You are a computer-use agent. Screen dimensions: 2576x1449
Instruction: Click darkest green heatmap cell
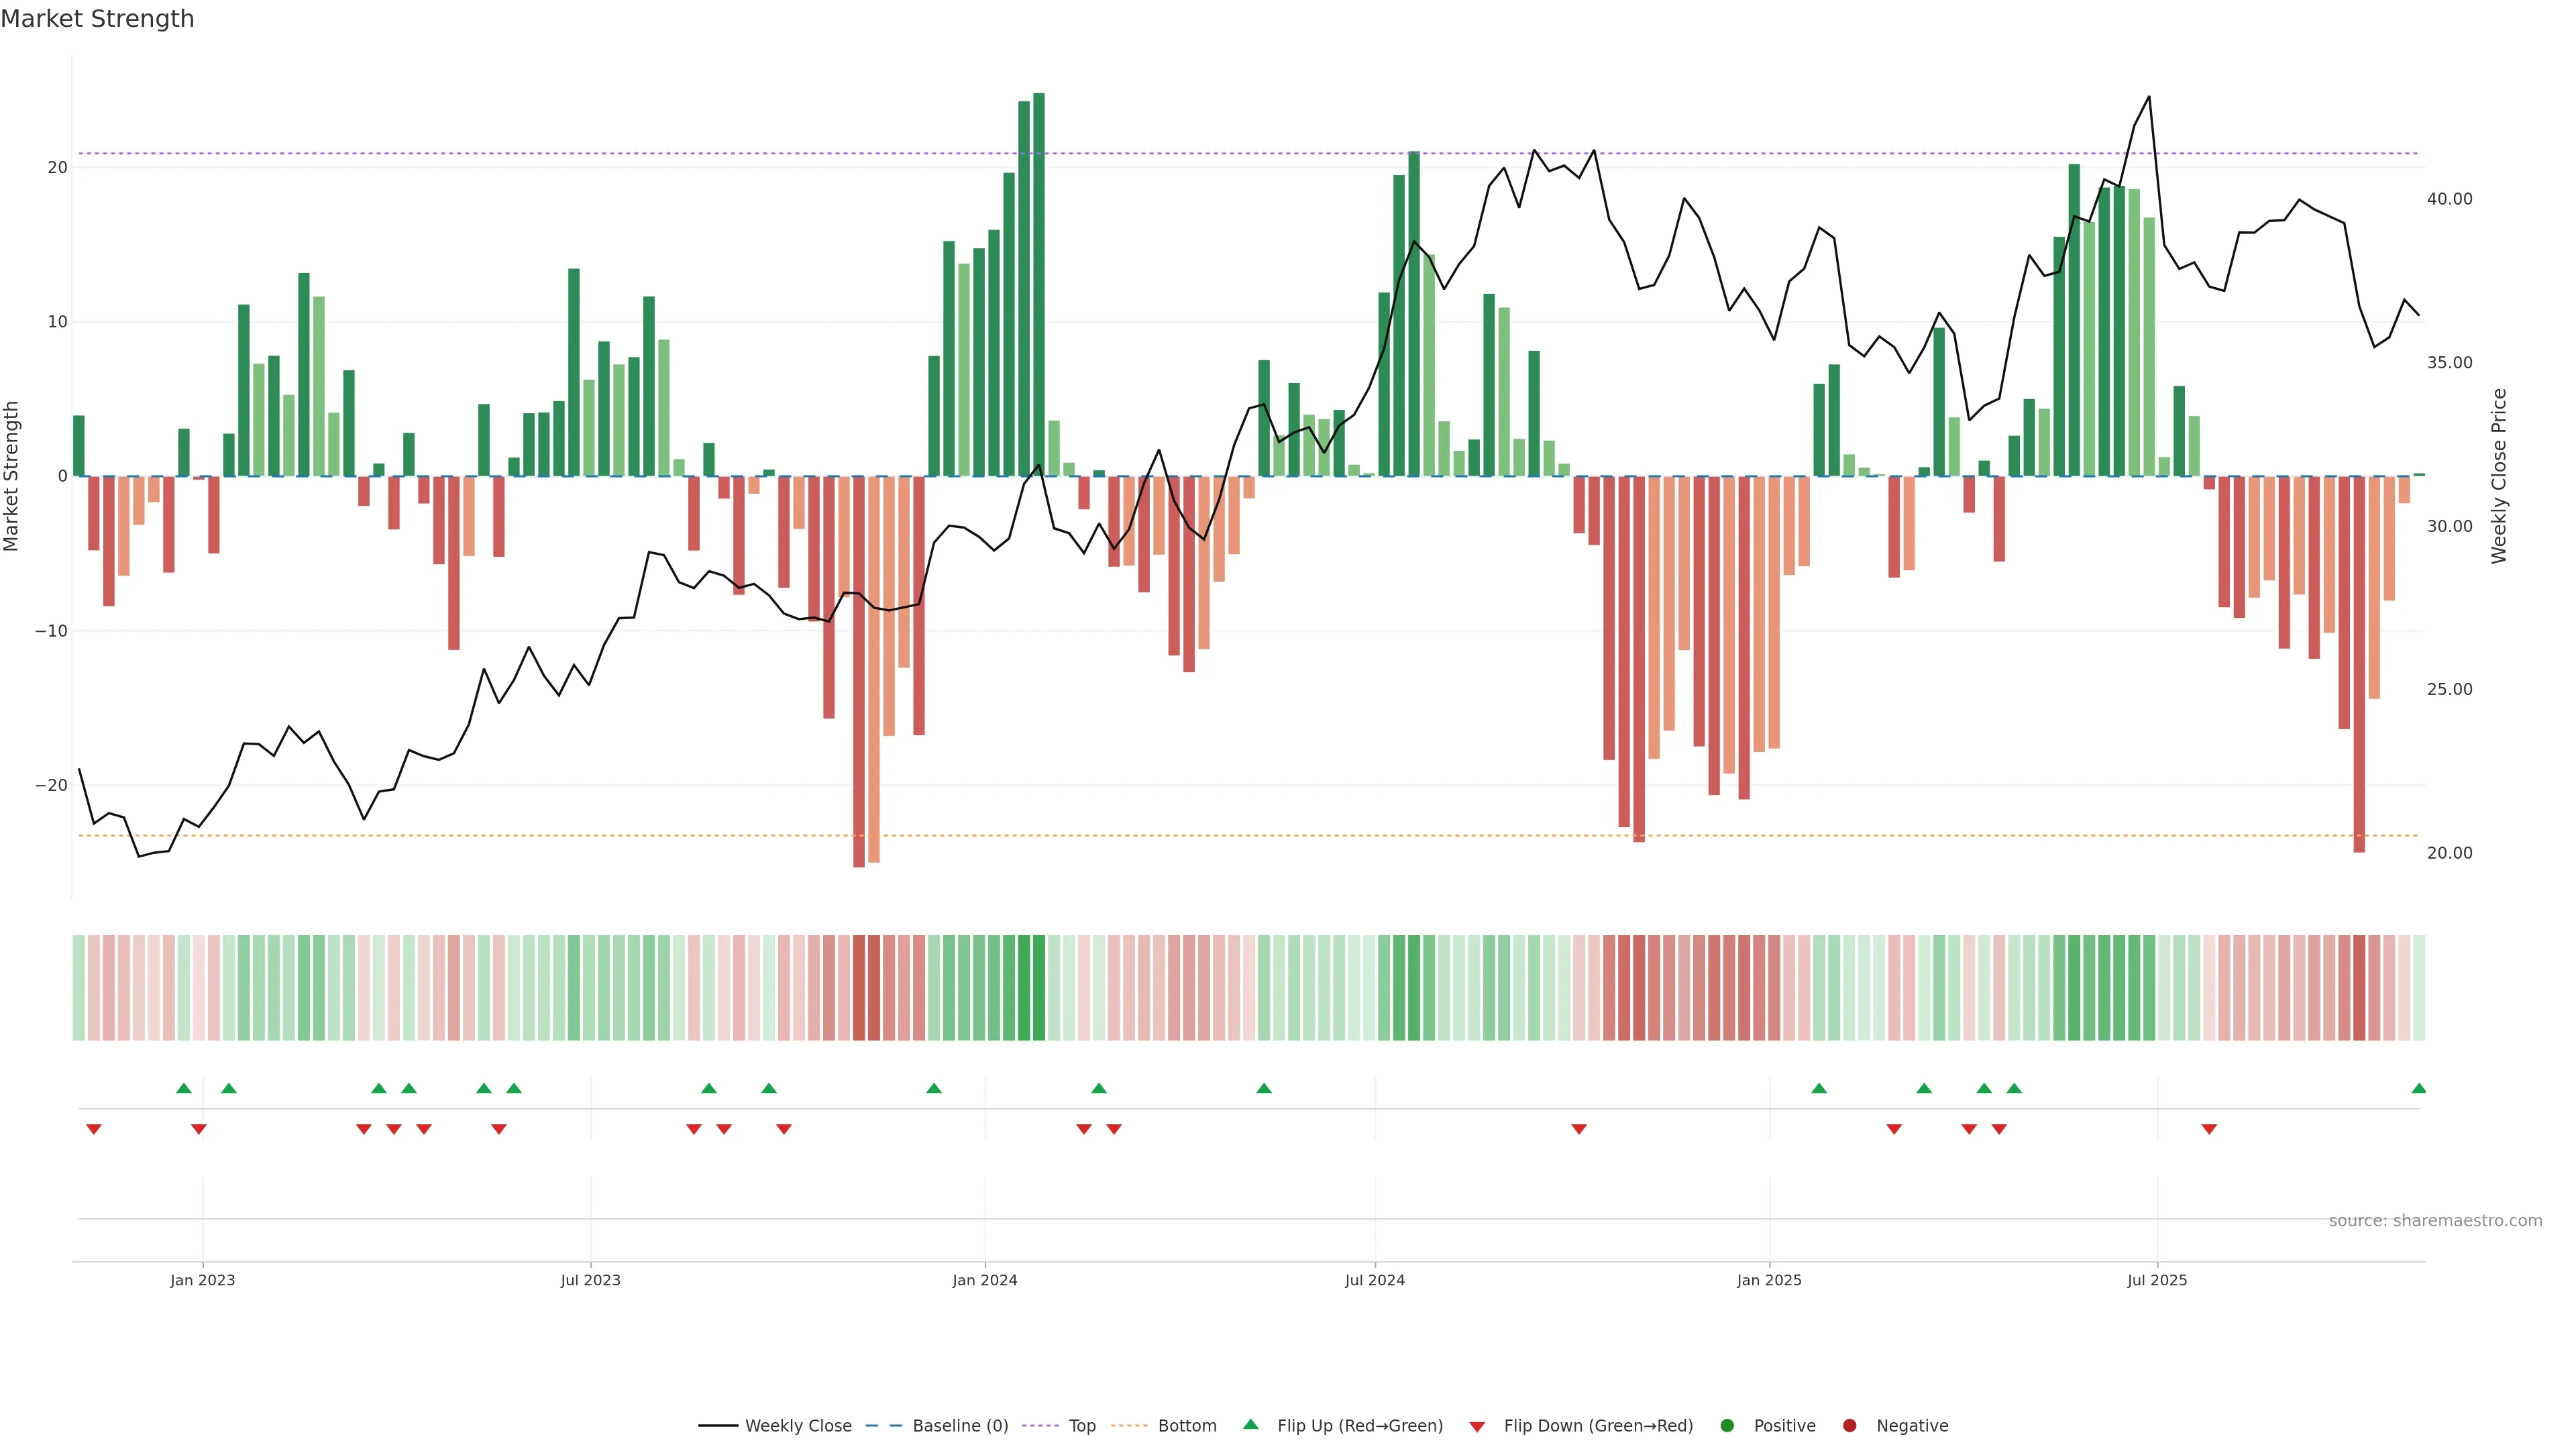click(1039, 988)
